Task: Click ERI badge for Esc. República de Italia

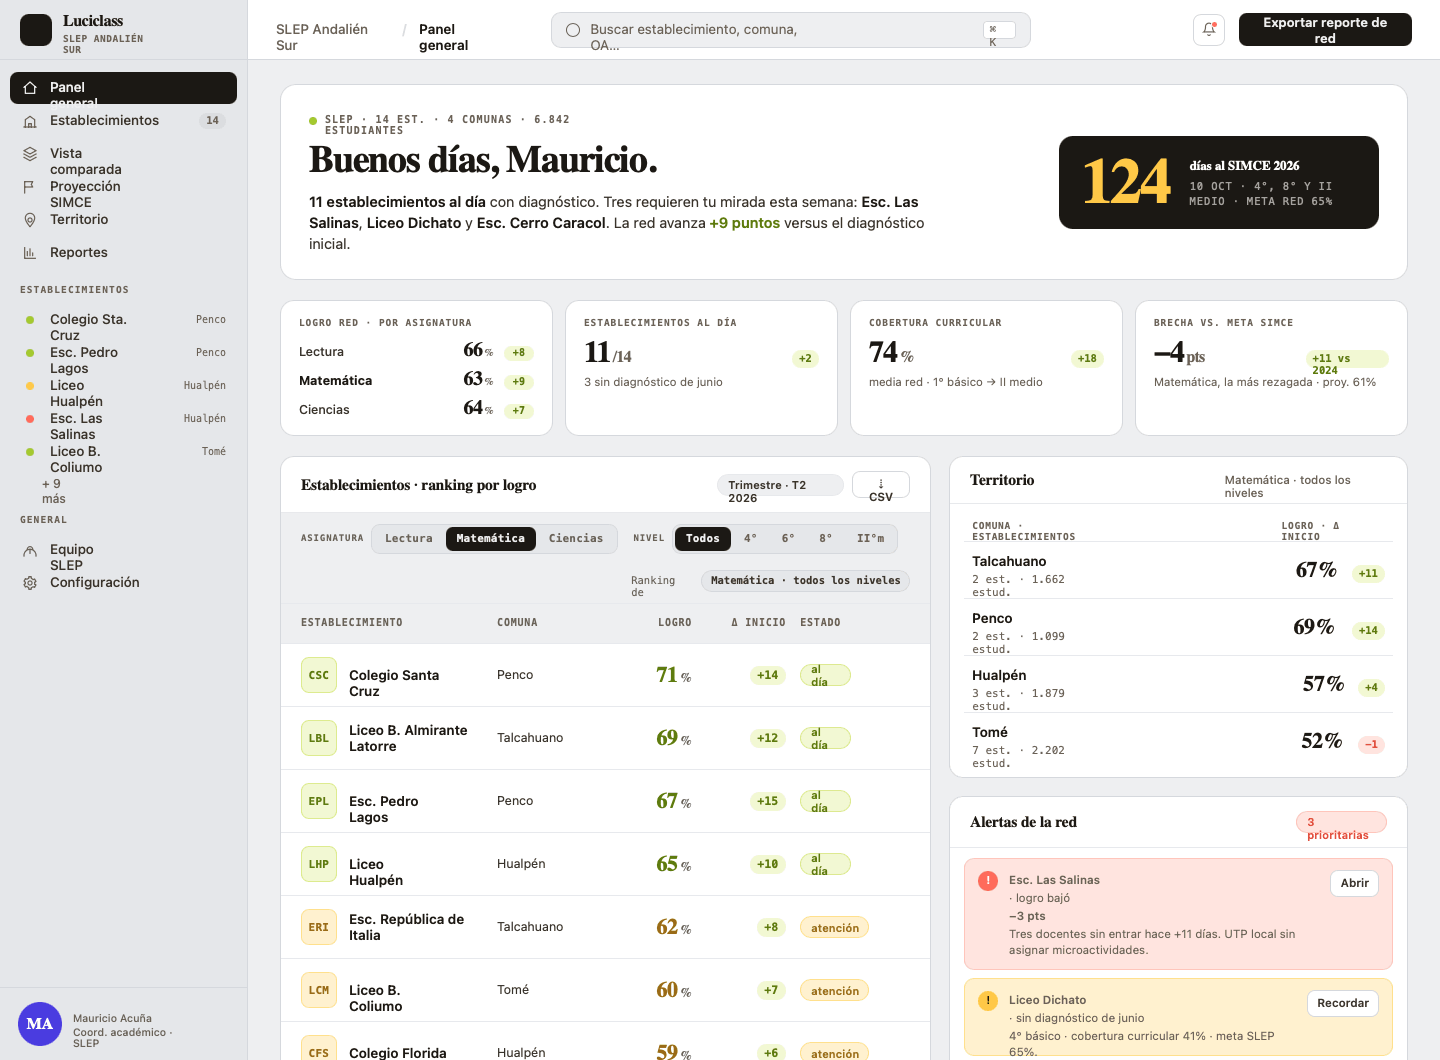Action: 319,927
